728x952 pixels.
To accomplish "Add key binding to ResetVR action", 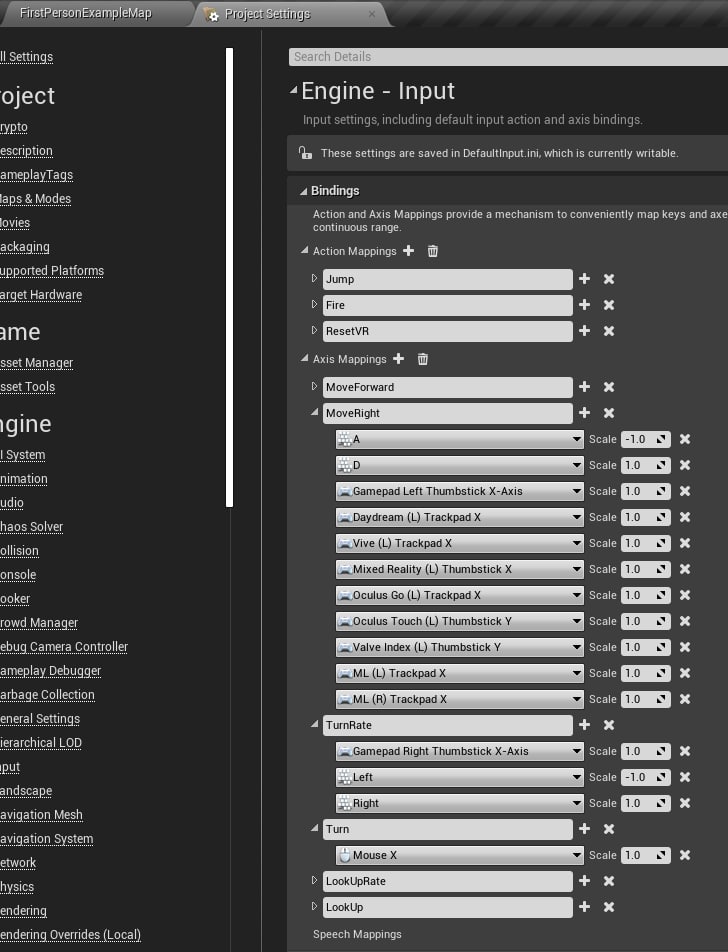I will (585, 331).
